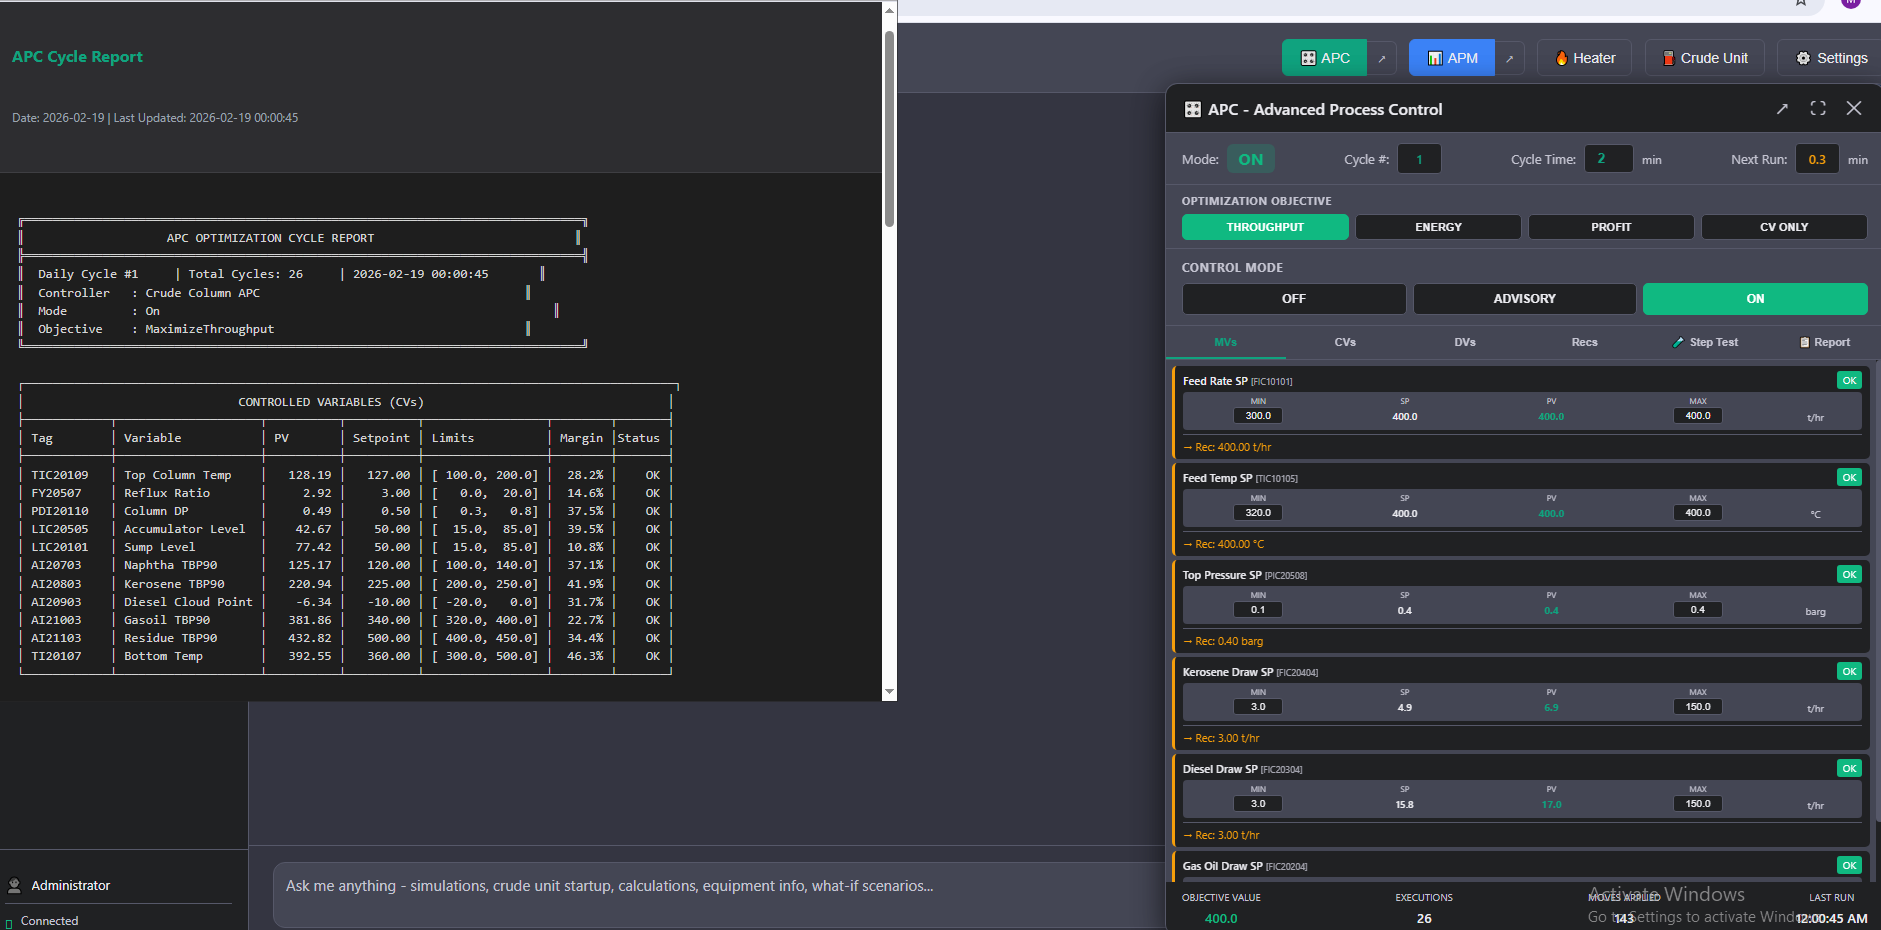Open the APC panel button
The height and width of the screenshot is (930, 1881).
[x=1324, y=58]
